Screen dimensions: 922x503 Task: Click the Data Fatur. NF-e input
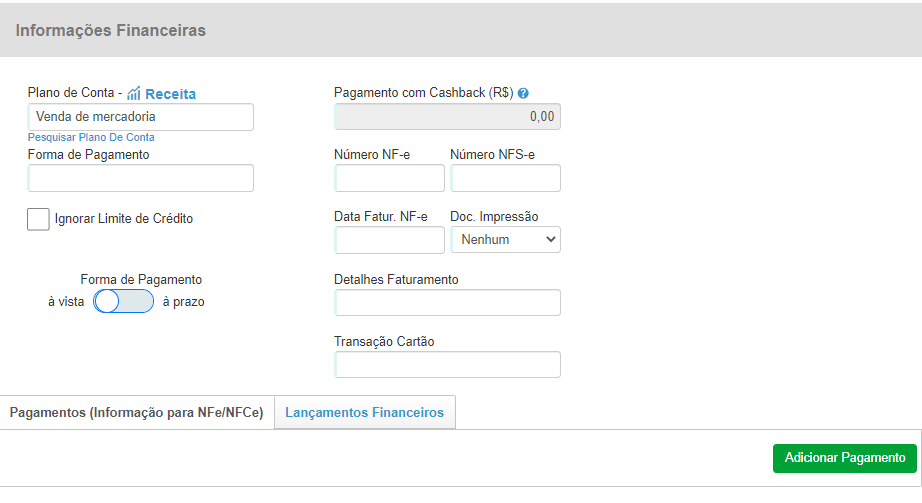coord(389,239)
